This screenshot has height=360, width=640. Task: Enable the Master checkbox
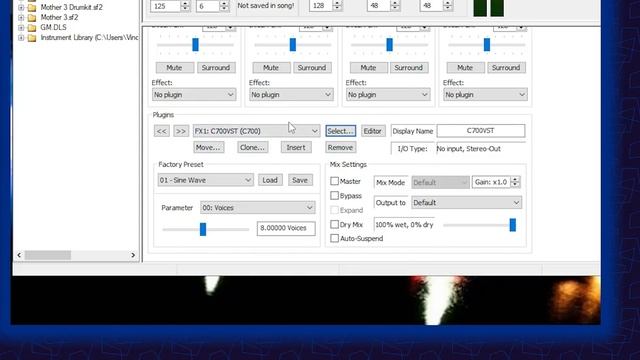pos(334,181)
